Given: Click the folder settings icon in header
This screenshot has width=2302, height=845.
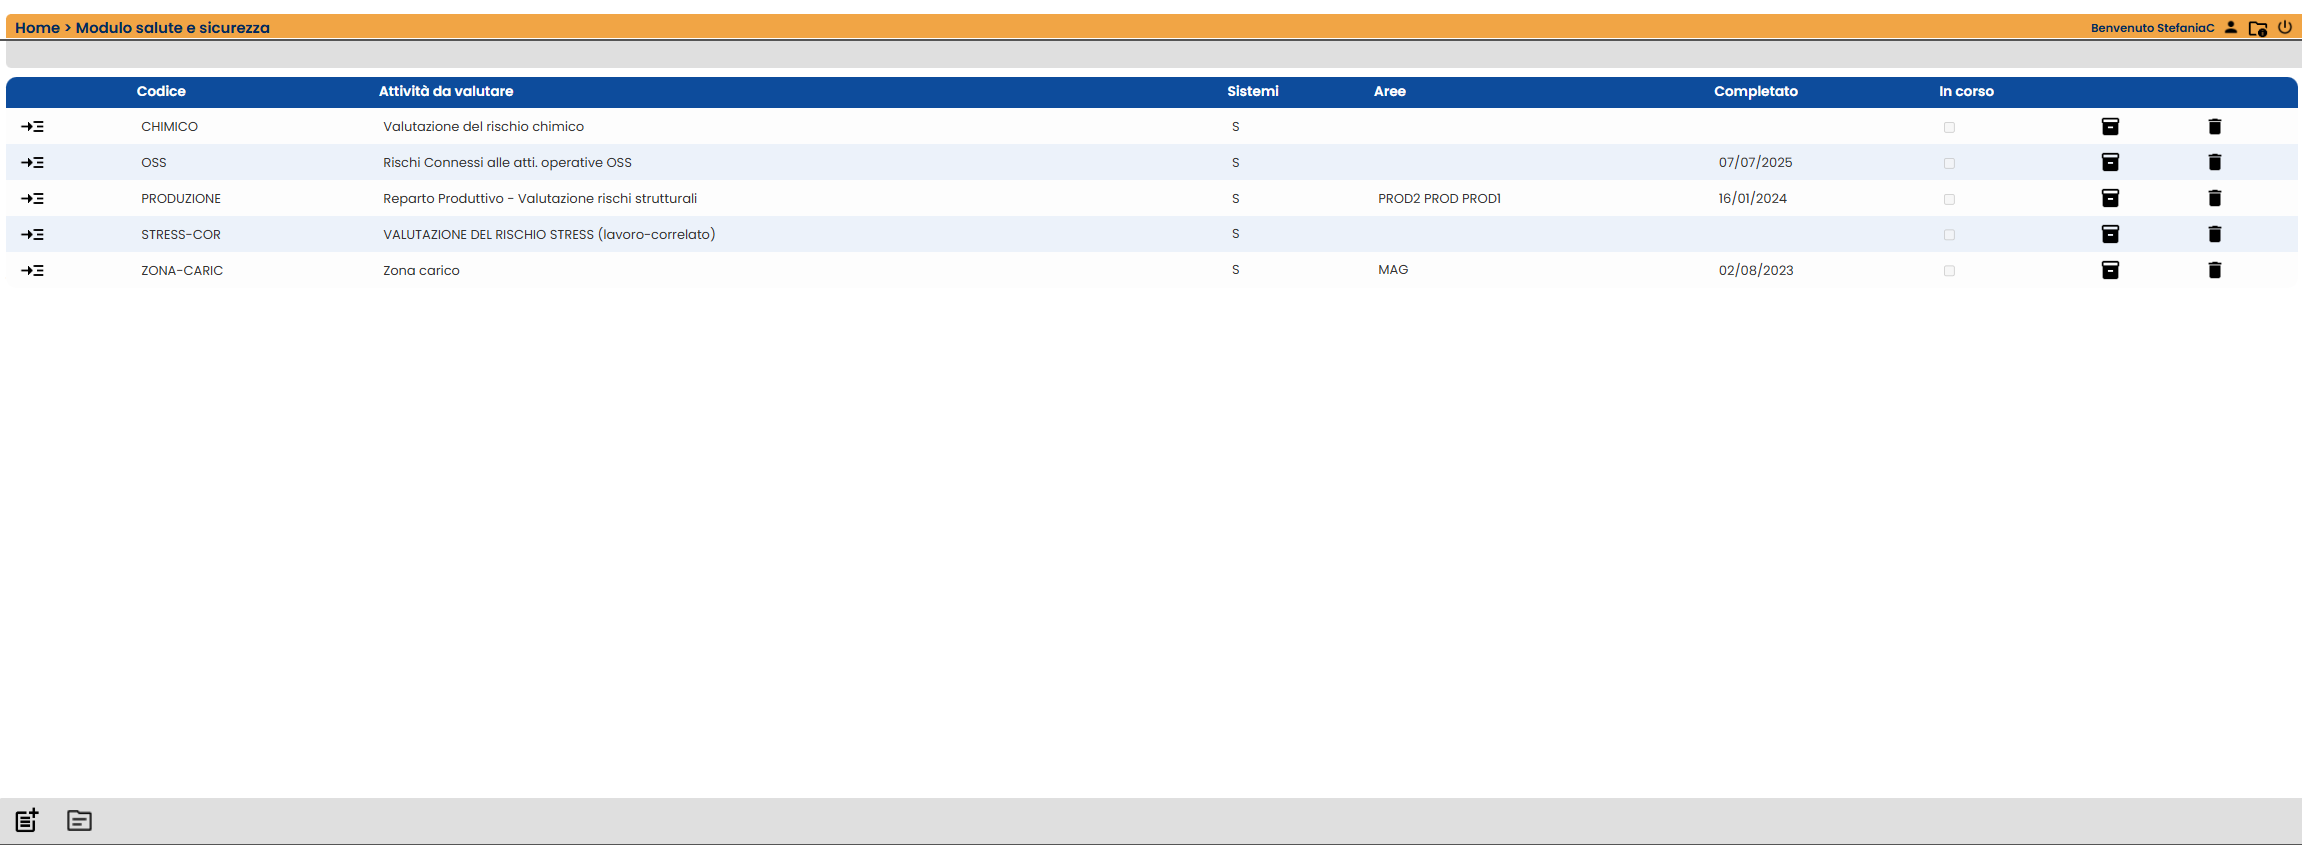Looking at the screenshot, I should (x=2258, y=29).
